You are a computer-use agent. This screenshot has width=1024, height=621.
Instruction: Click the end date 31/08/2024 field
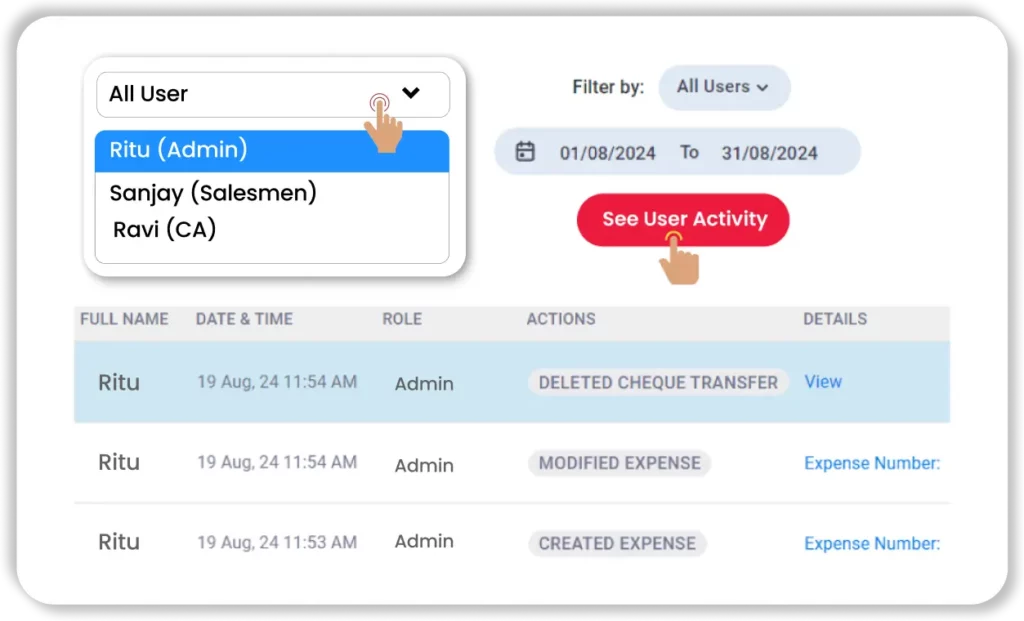coord(769,153)
